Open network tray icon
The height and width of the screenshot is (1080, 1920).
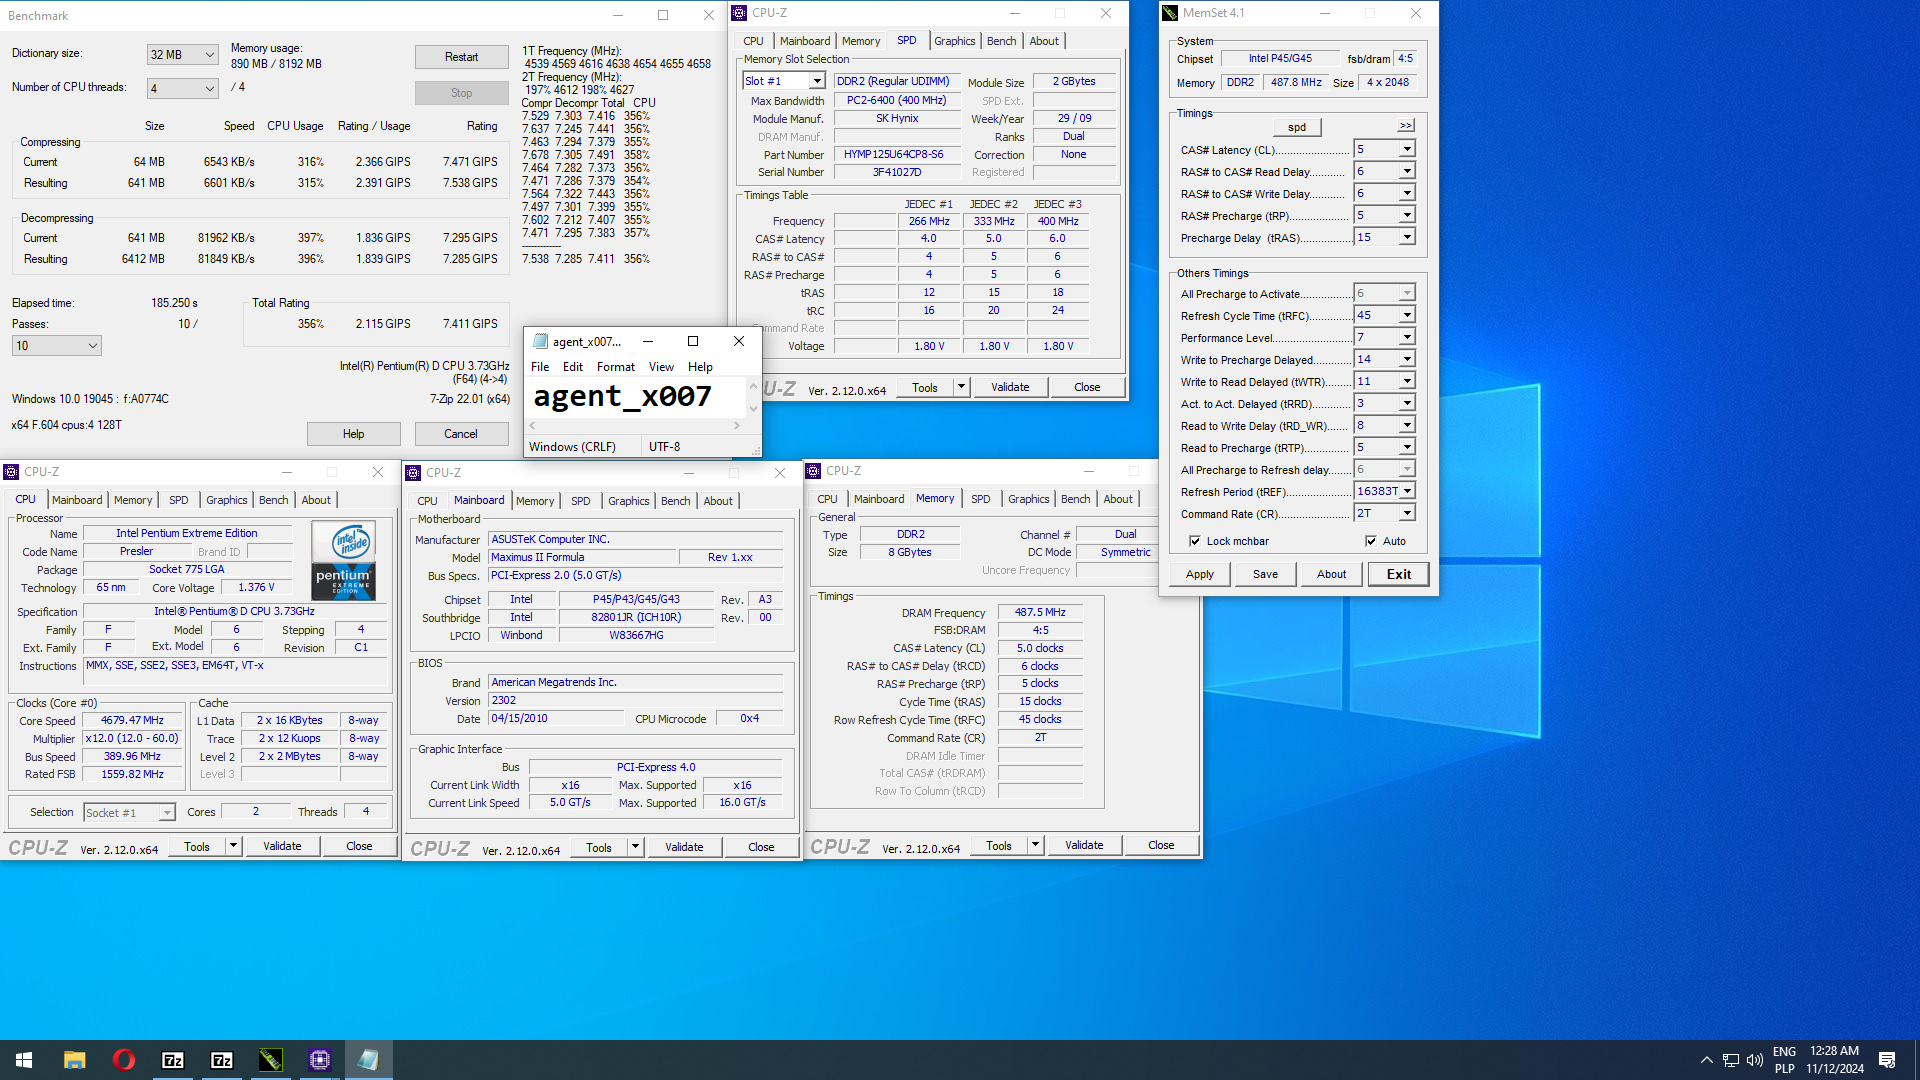(1730, 1060)
